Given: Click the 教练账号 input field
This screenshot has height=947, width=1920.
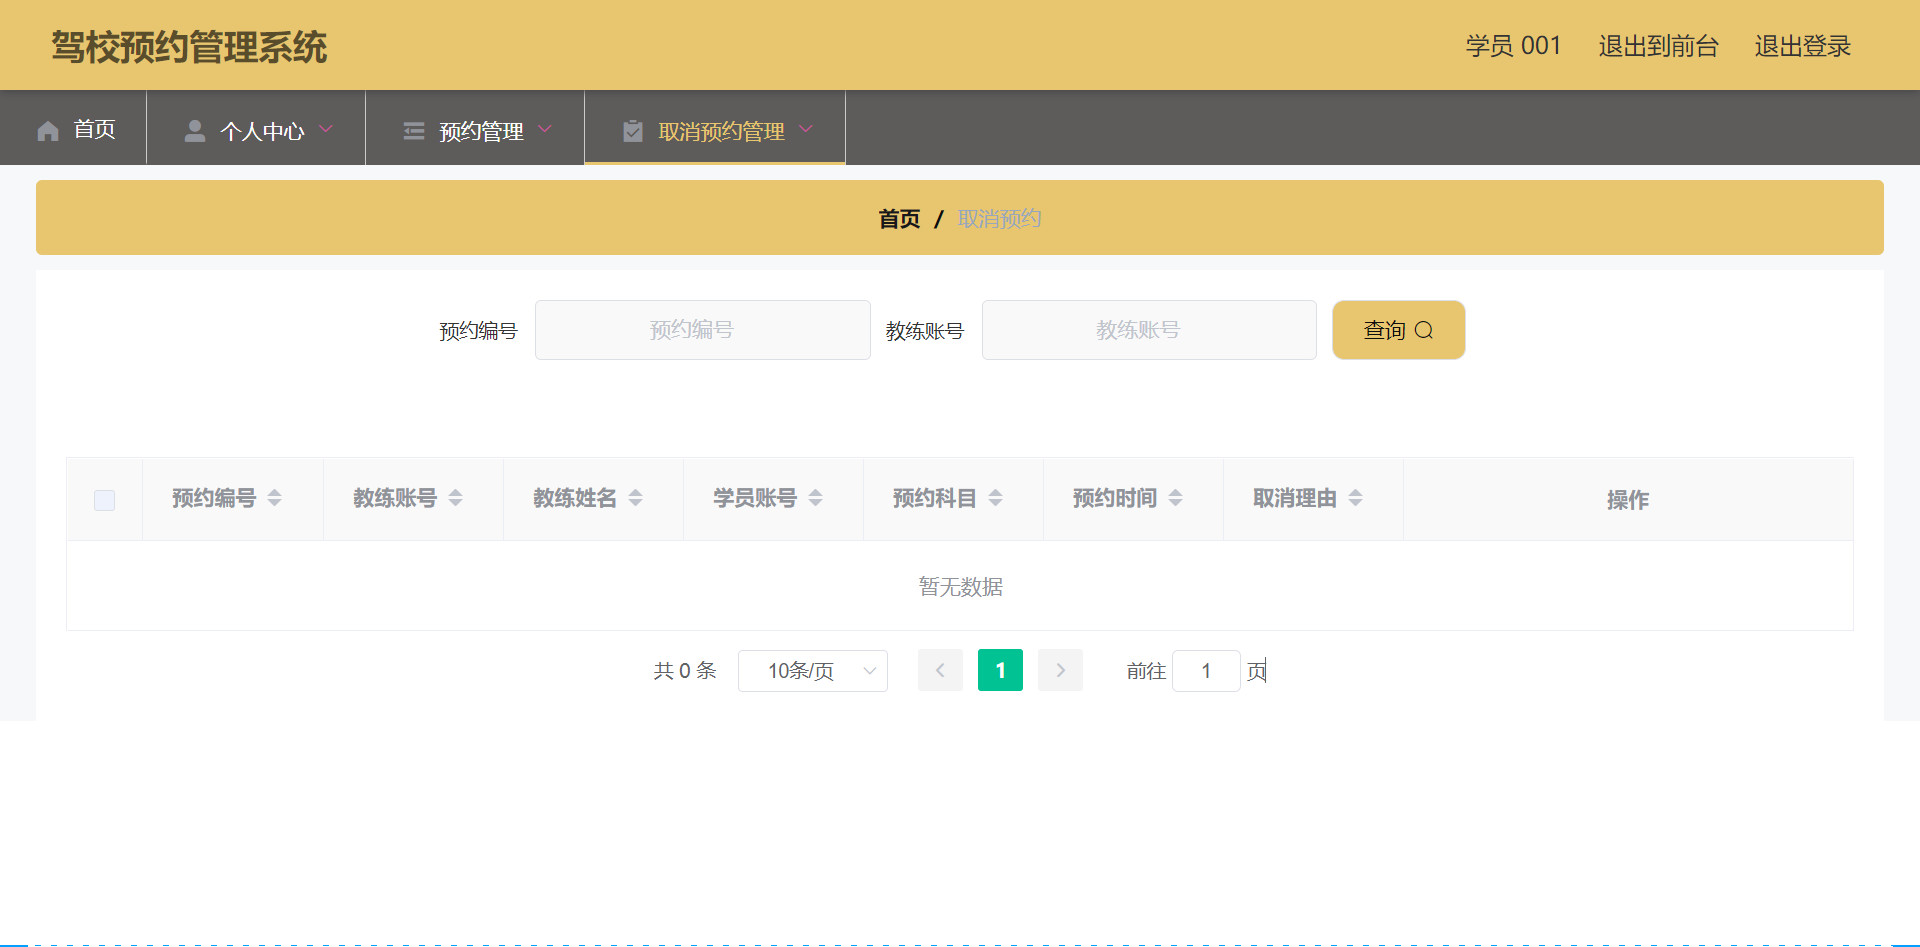Looking at the screenshot, I should [x=1148, y=330].
